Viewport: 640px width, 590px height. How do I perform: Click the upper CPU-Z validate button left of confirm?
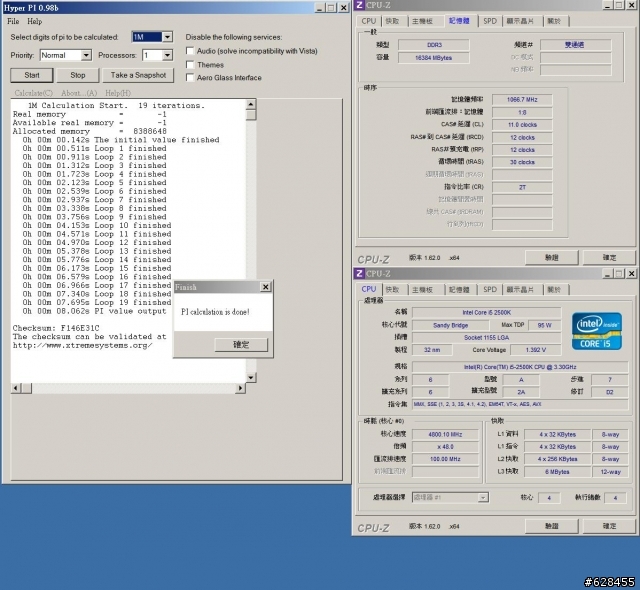(551, 257)
